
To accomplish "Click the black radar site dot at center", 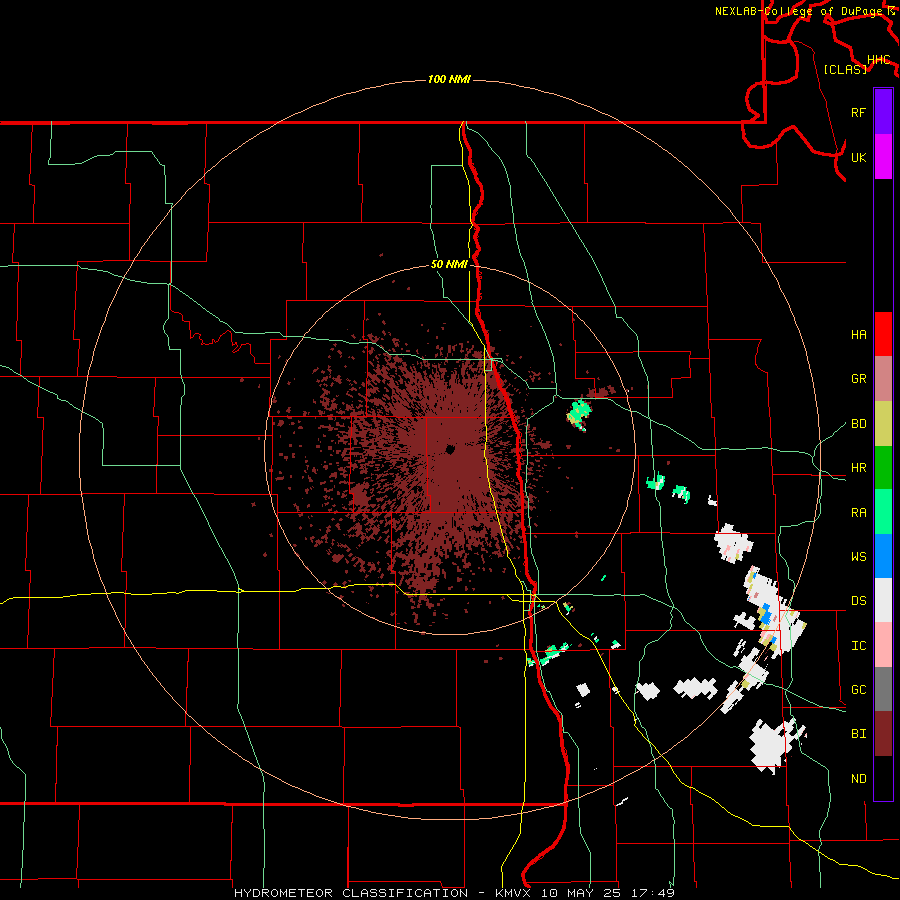I will coord(450,449).
